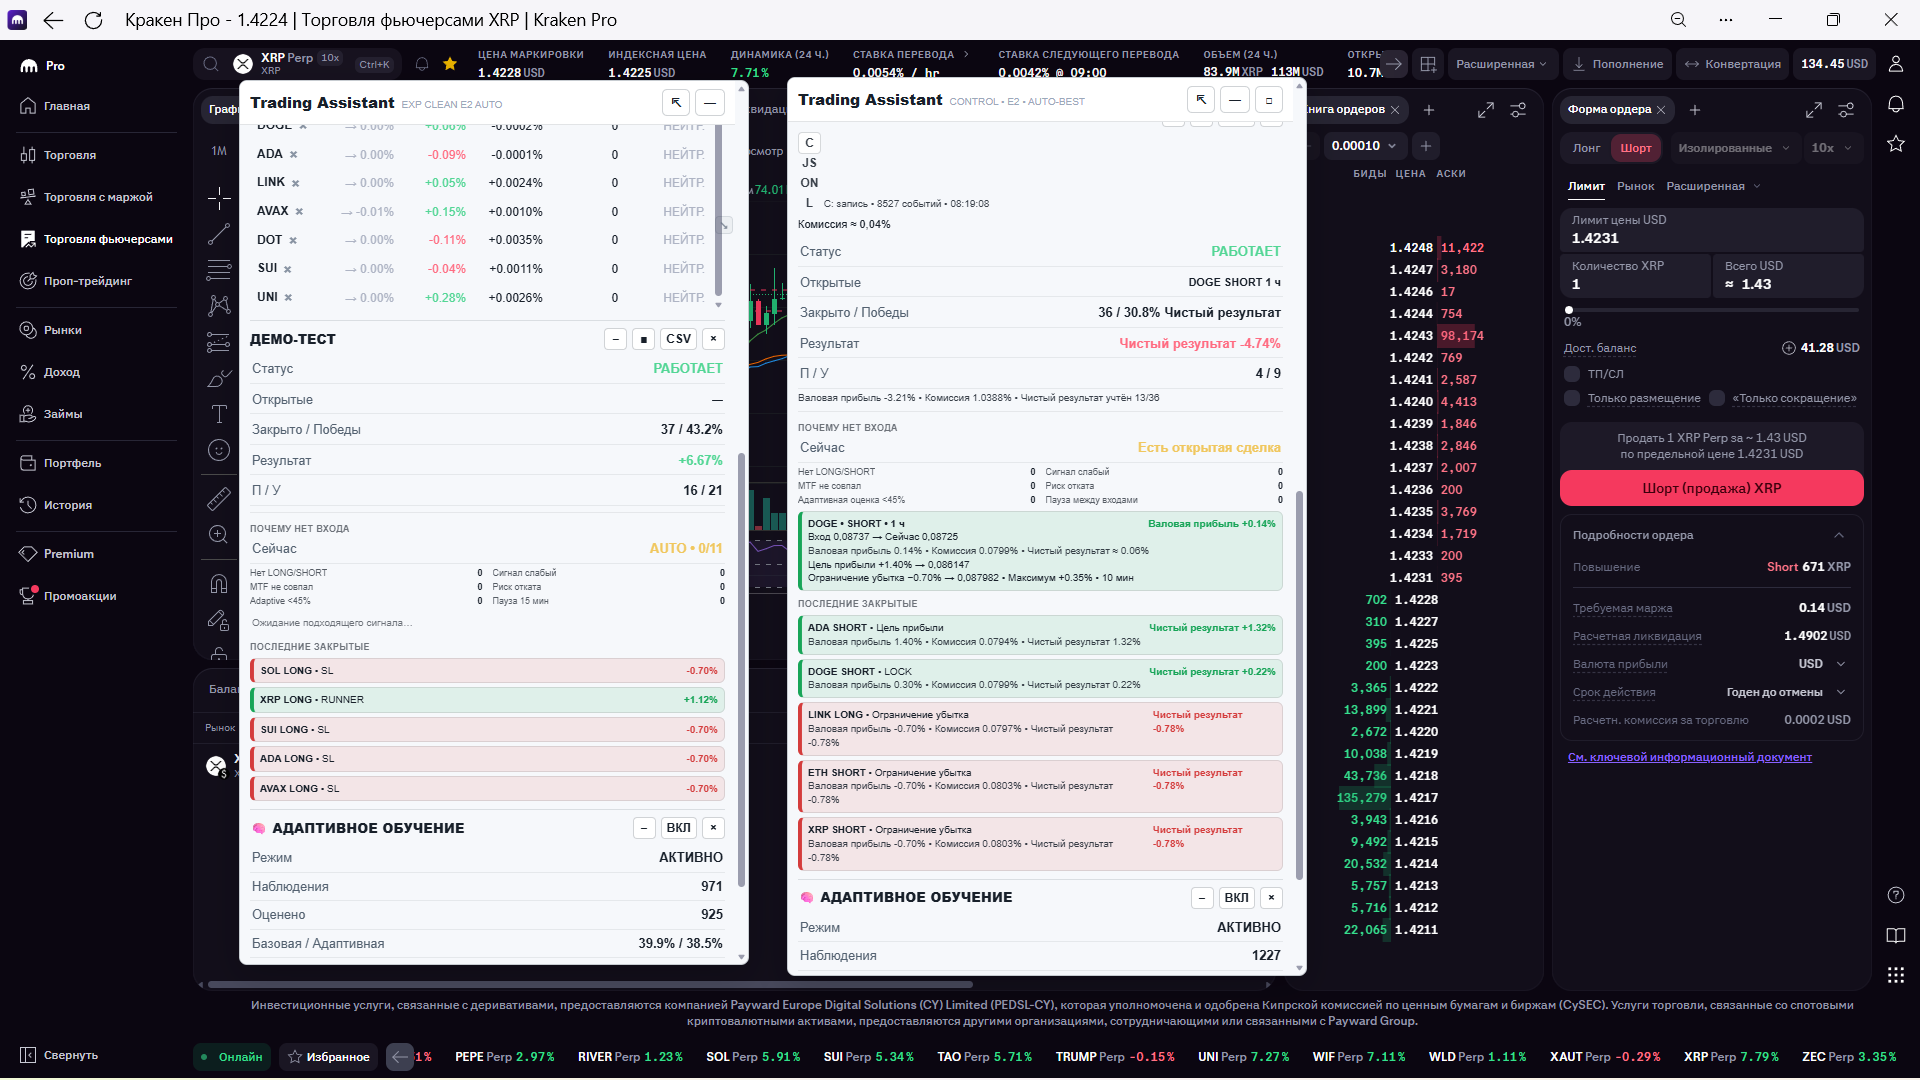Toggle the ТП/СЛ option

[x=1572, y=374]
